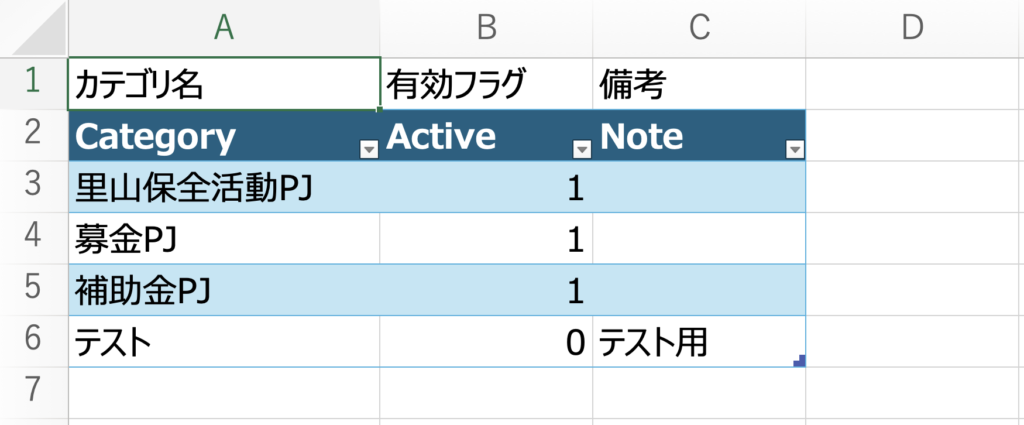Select row 1 header
The width and height of the screenshot is (1024, 425).
33,84
